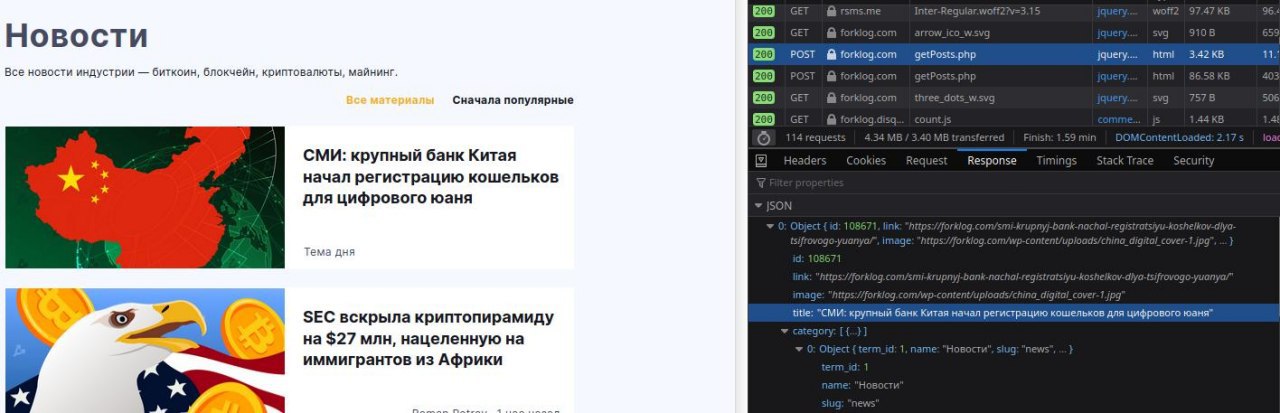Viewport: 1280px width, 413px height.
Task: Select the highlighted POST getPosts.php 3.42 KB request
Action: pyautogui.click(x=1014, y=55)
